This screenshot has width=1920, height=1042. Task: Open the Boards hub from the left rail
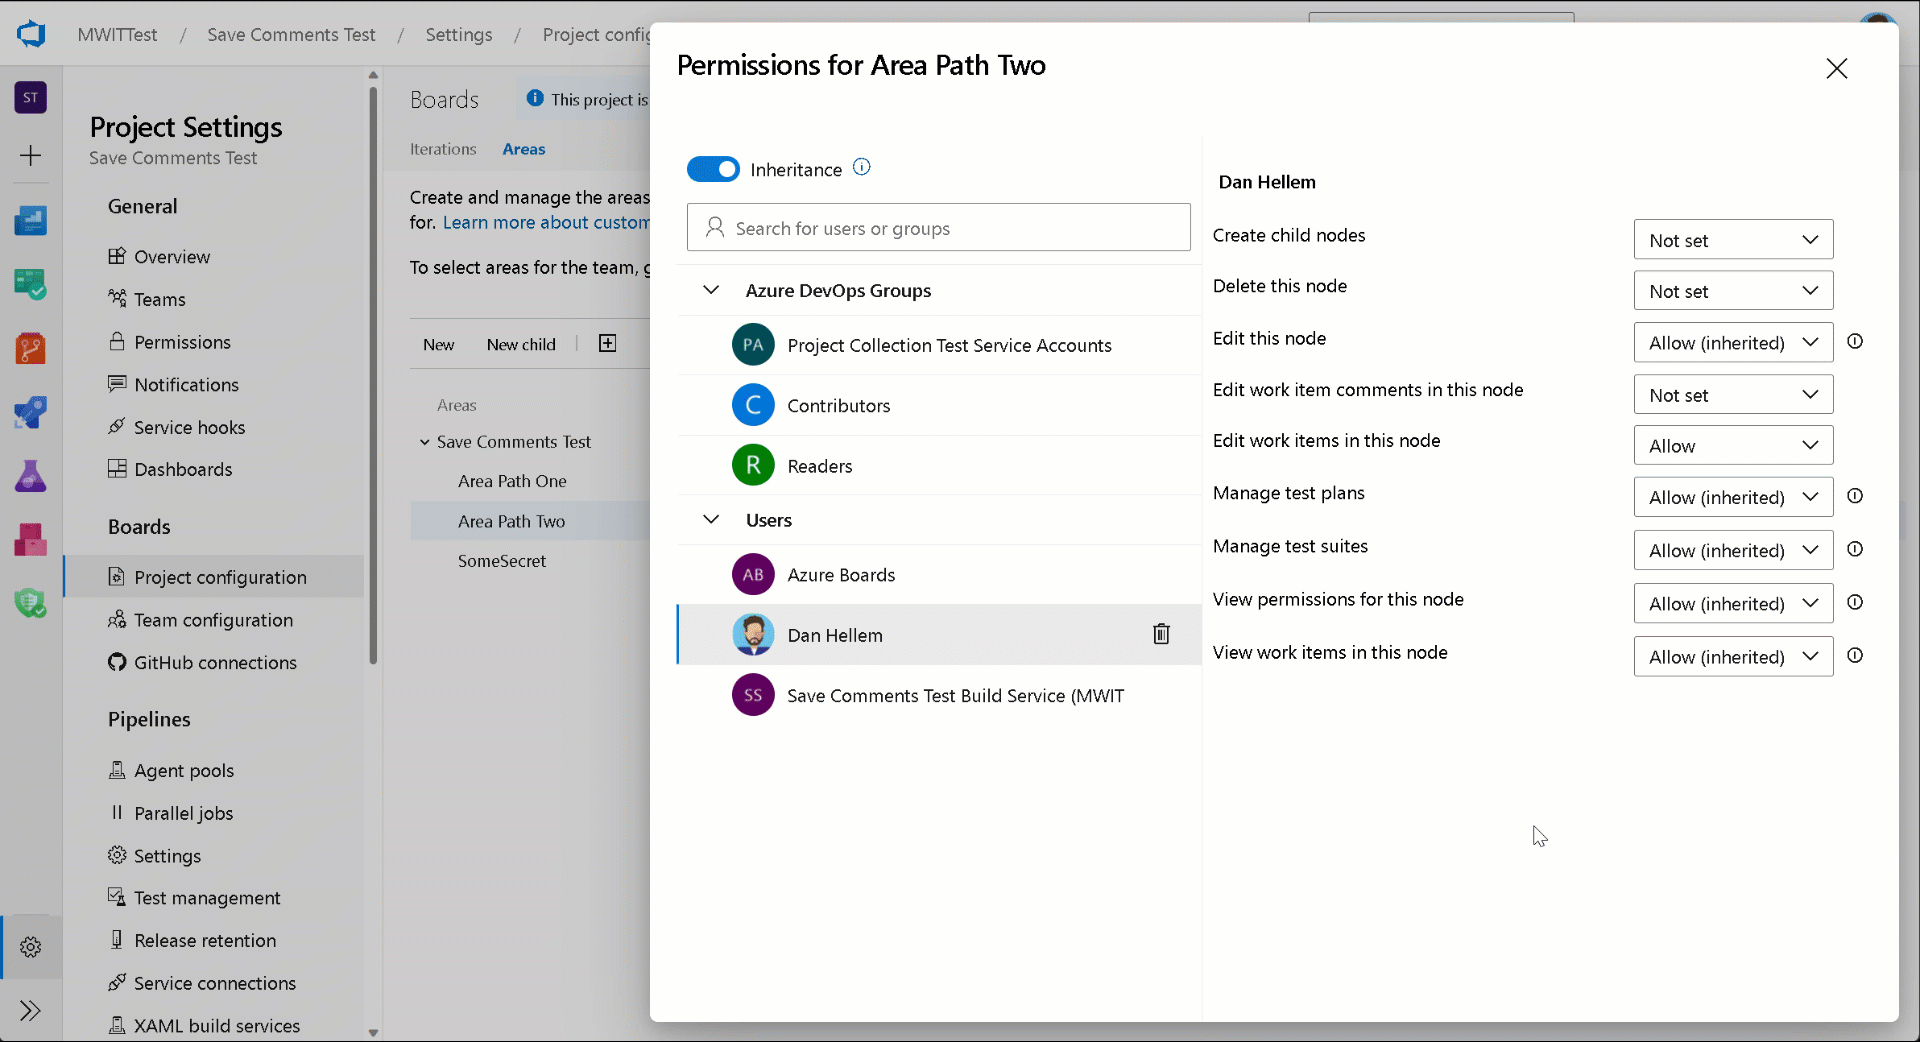(x=31, y=285)
